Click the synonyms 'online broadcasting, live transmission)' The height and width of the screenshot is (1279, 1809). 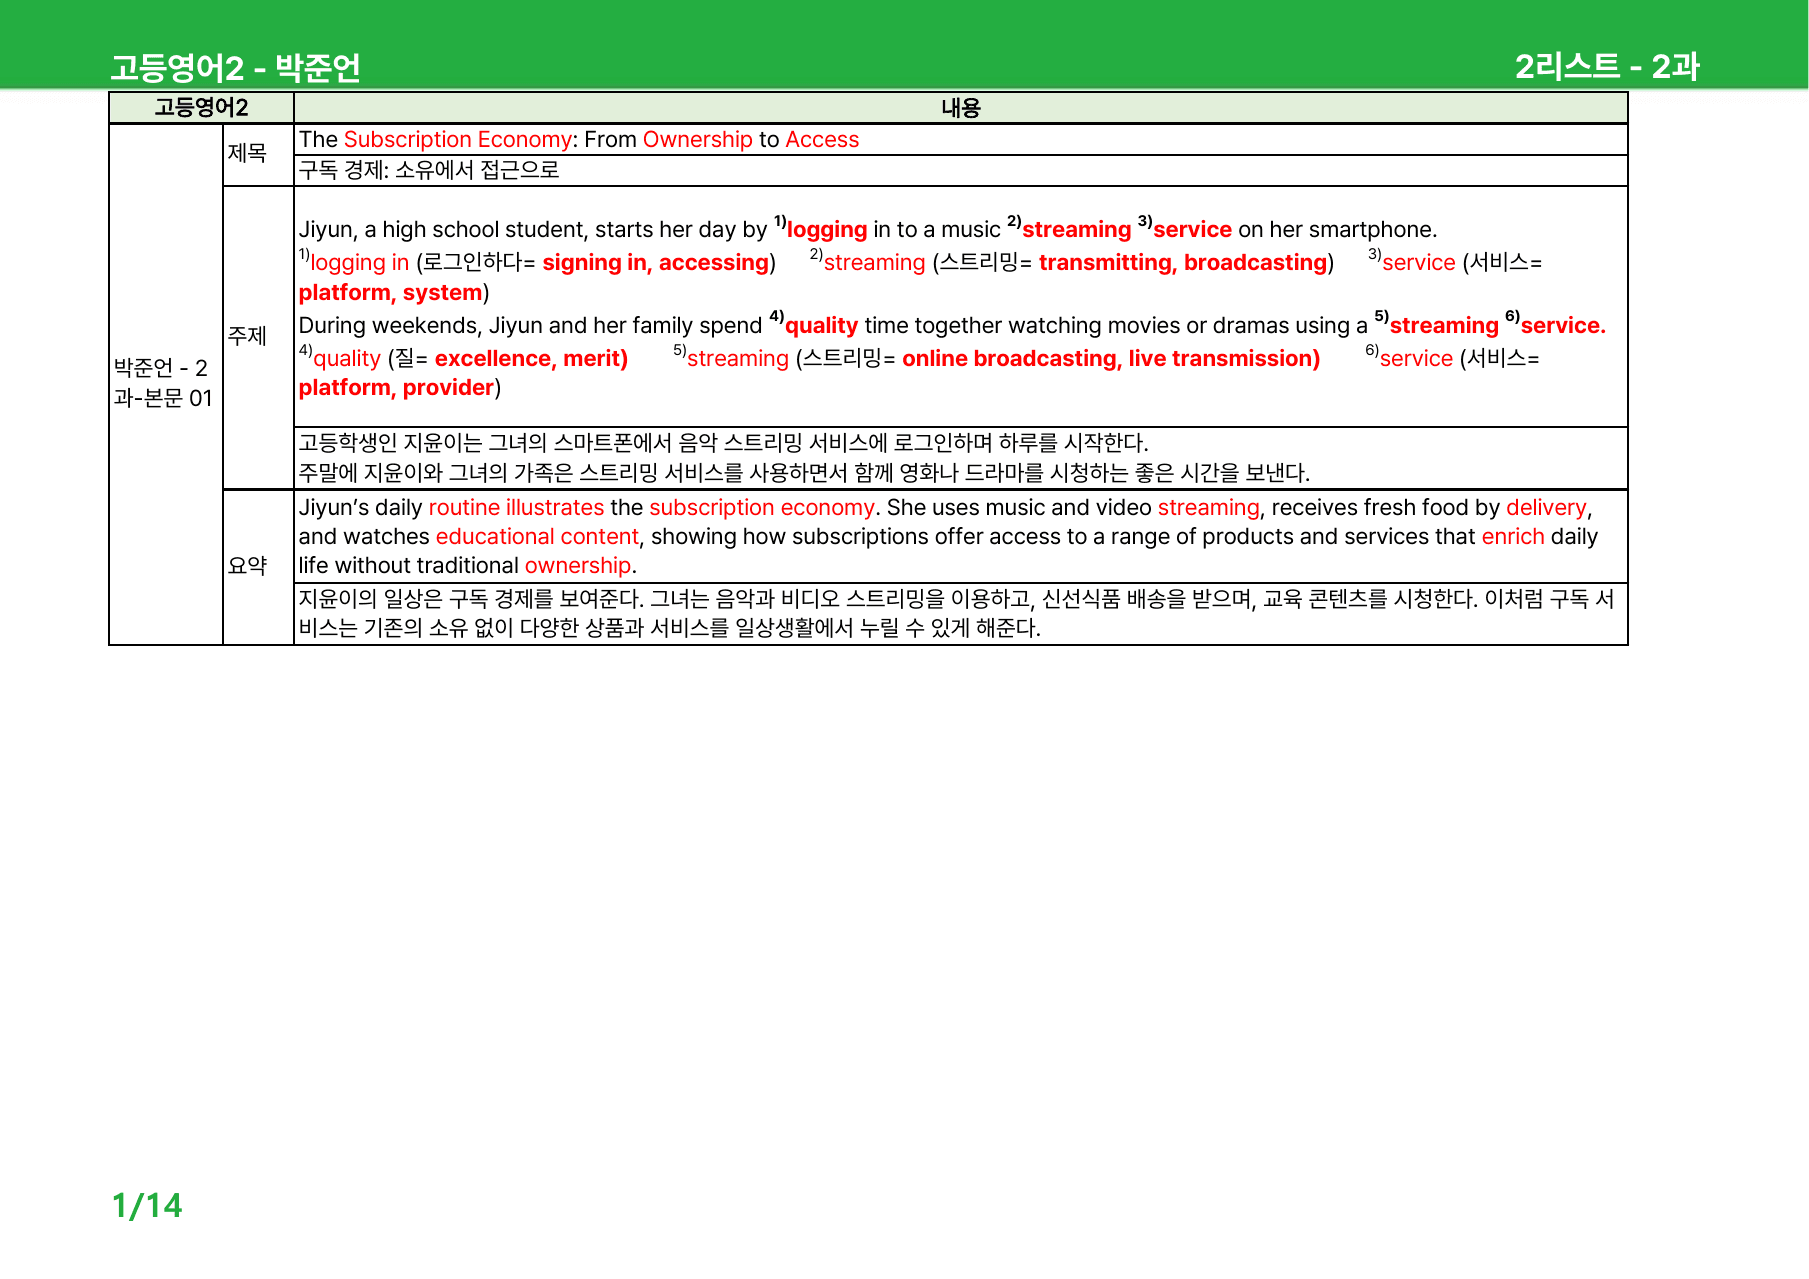point(1111,358)
